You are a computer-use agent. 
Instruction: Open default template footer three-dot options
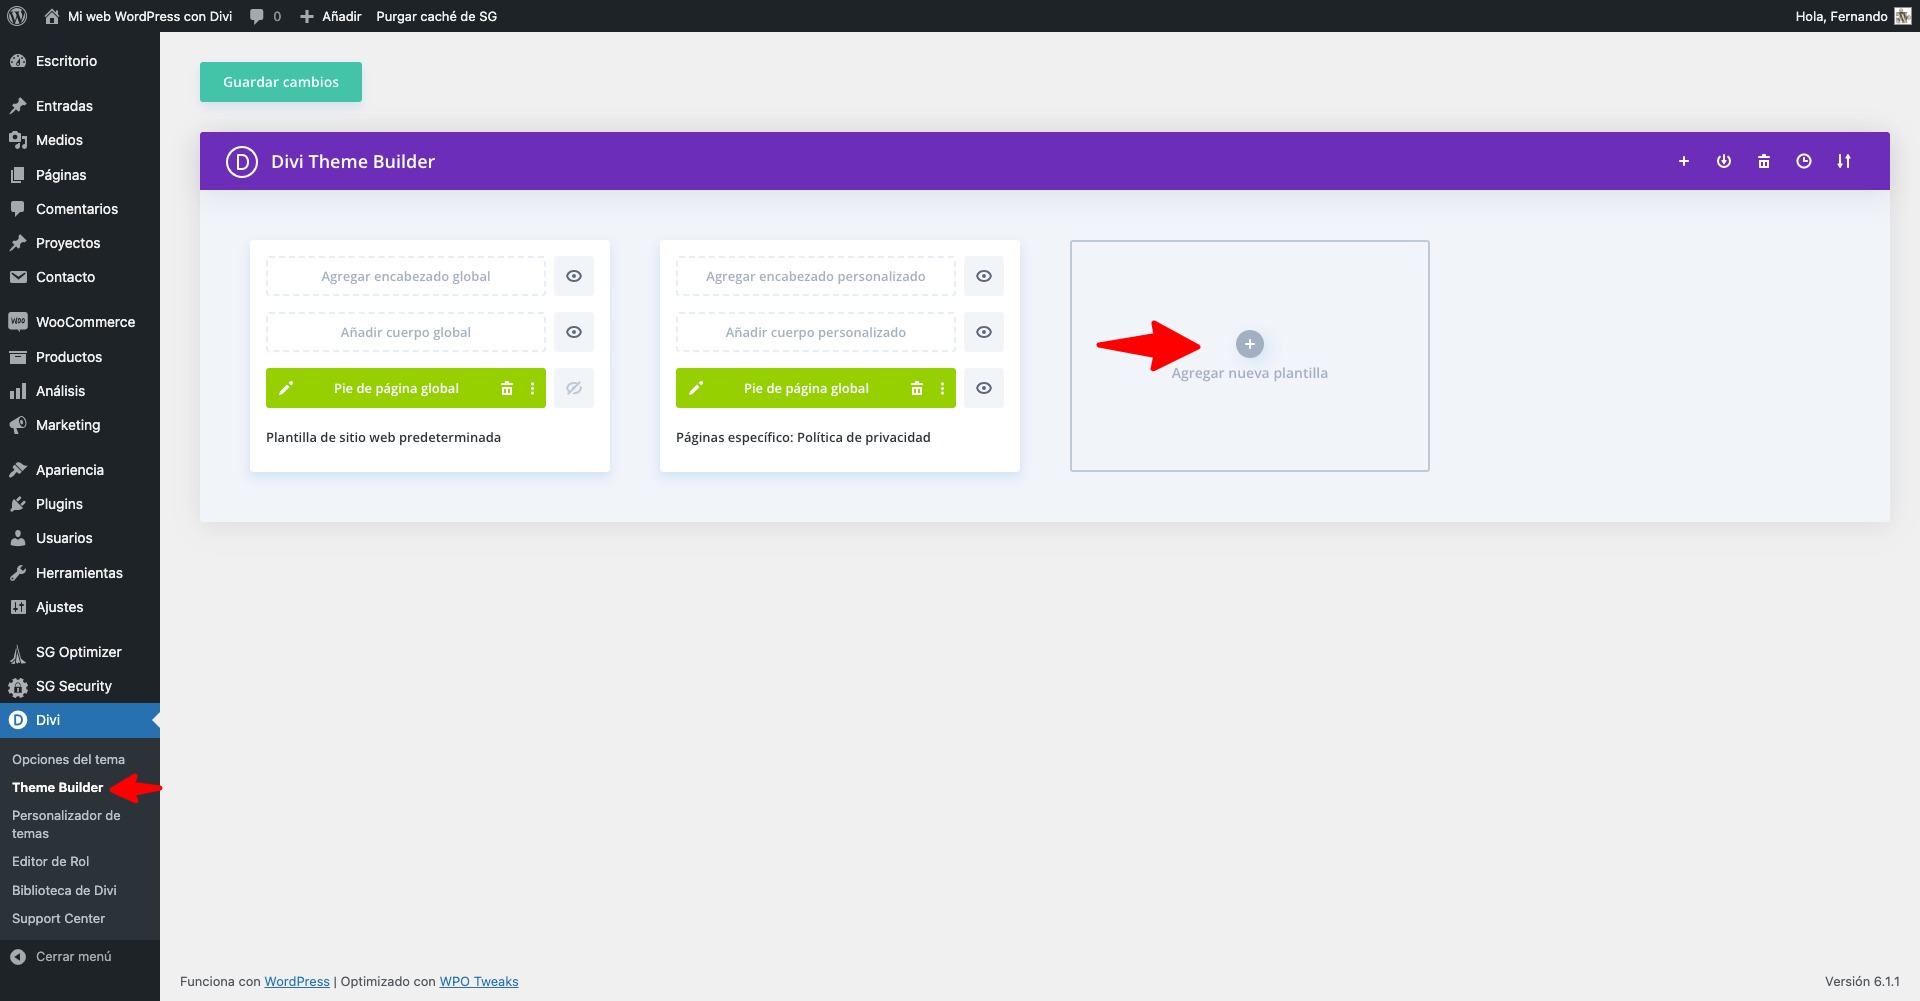click(532, 388)
